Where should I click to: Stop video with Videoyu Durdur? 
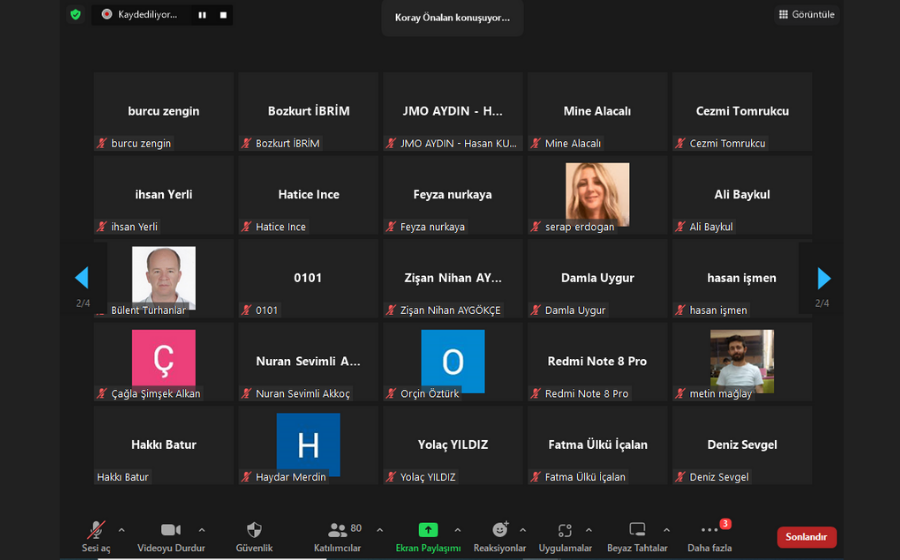coord(171,536)
